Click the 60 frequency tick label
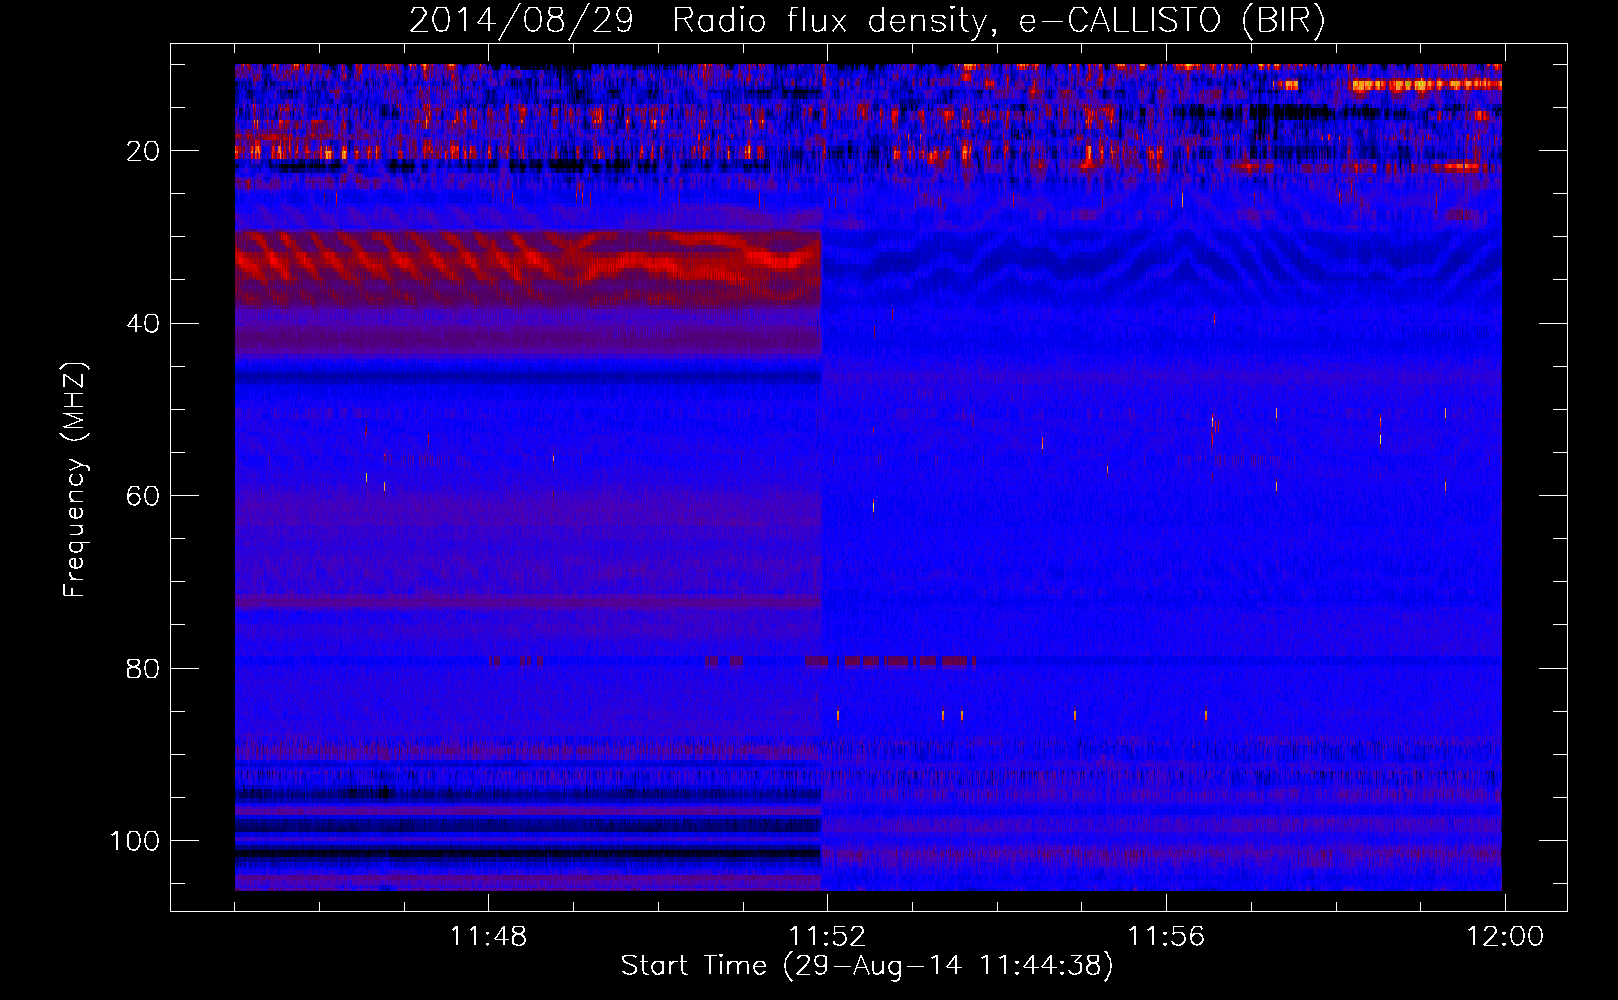The width and height of the screenshot is (1618, 1000). click(x=144, y=496)
